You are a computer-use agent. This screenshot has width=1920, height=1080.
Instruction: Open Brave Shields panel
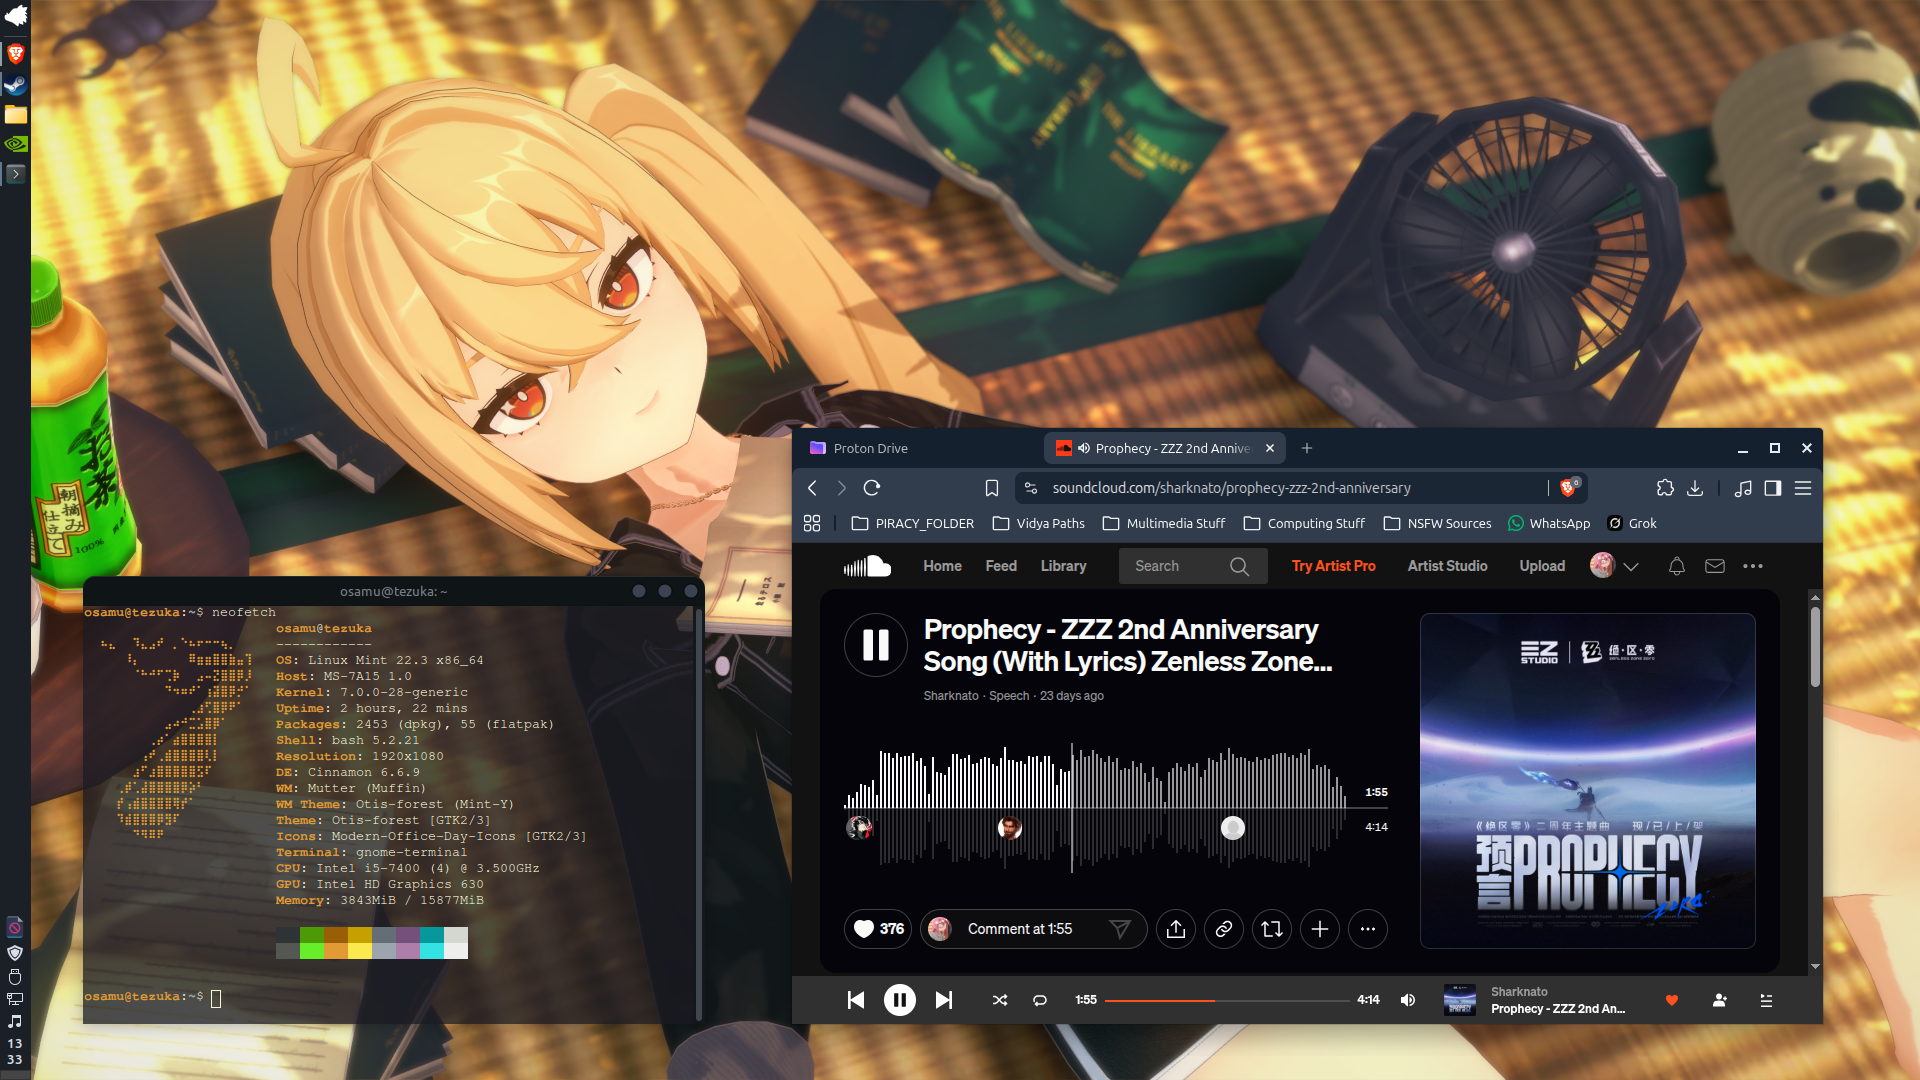(x=1569, y=487)
